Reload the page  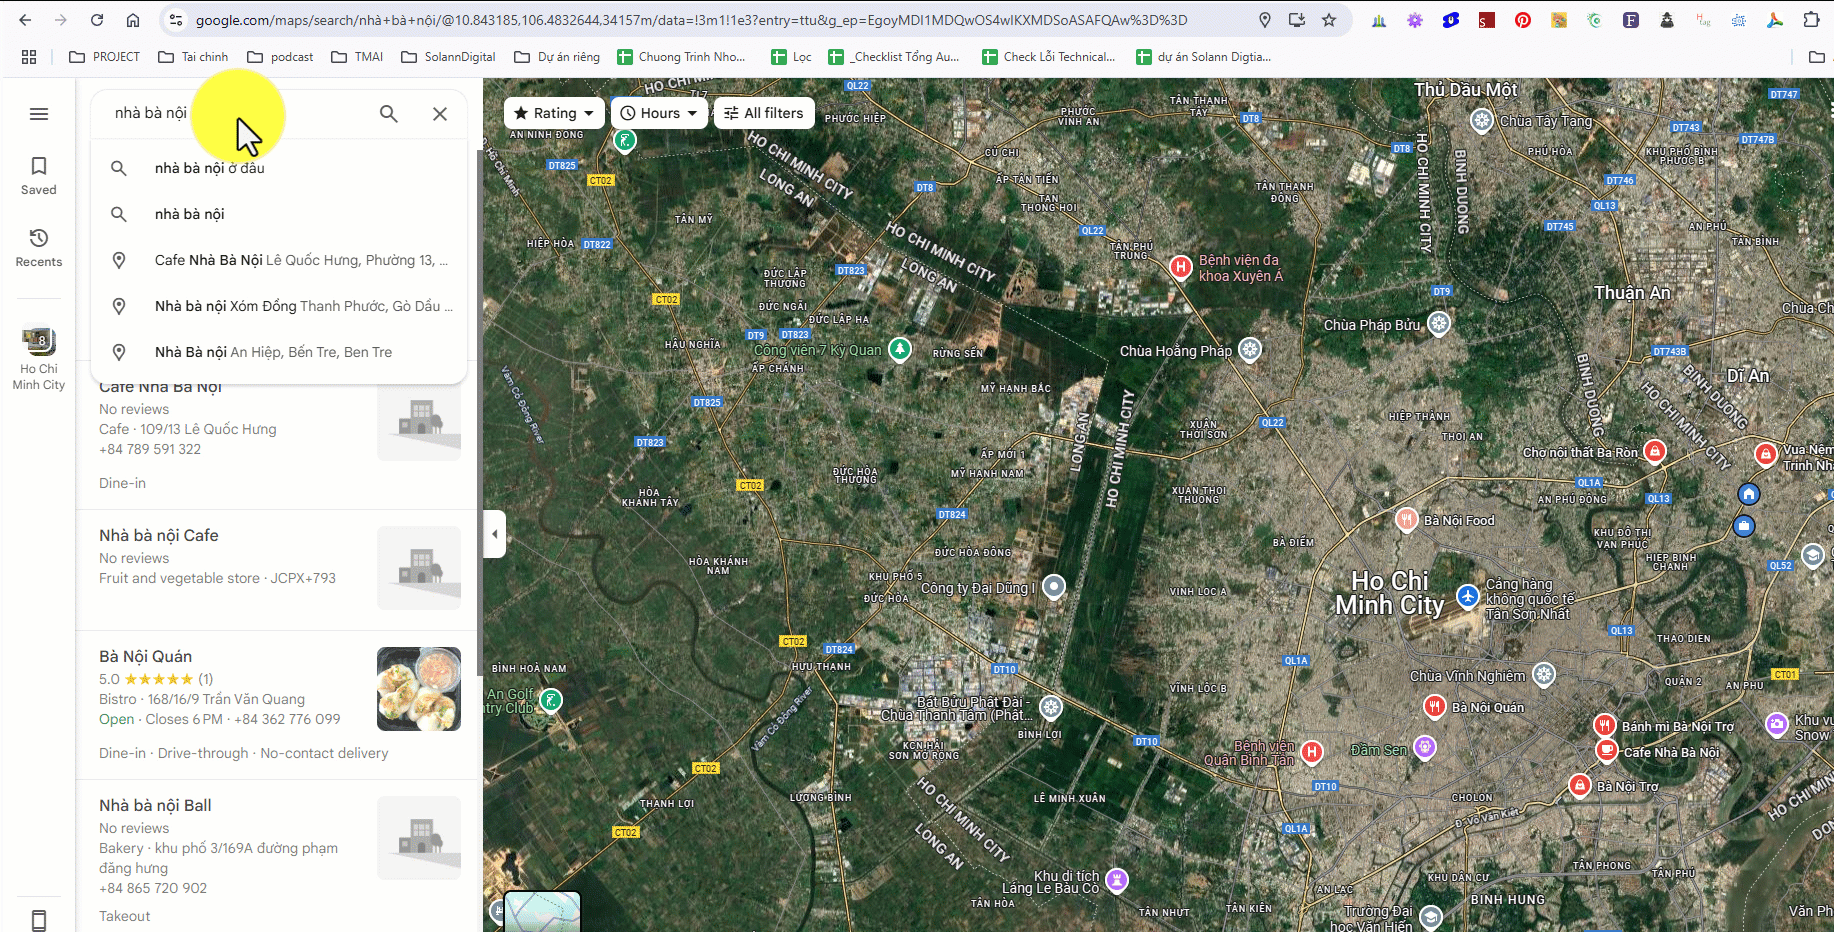97,20
